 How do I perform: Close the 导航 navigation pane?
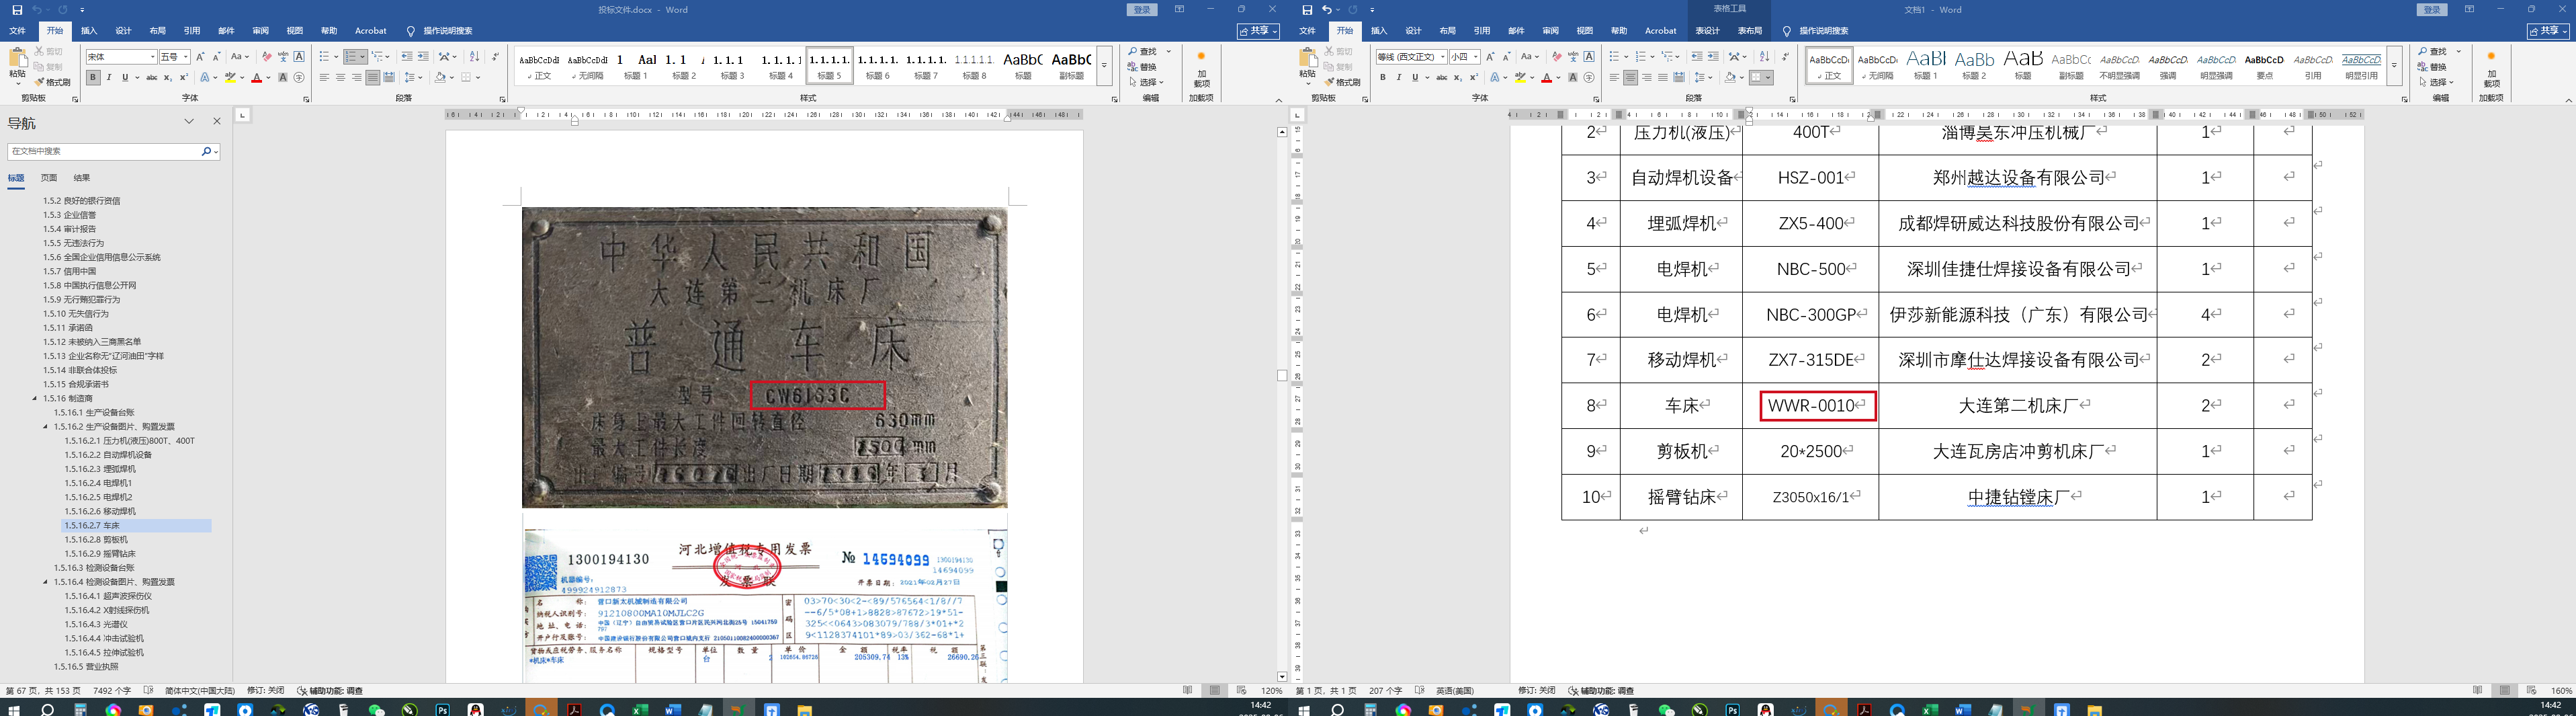[x=217, y=122]
